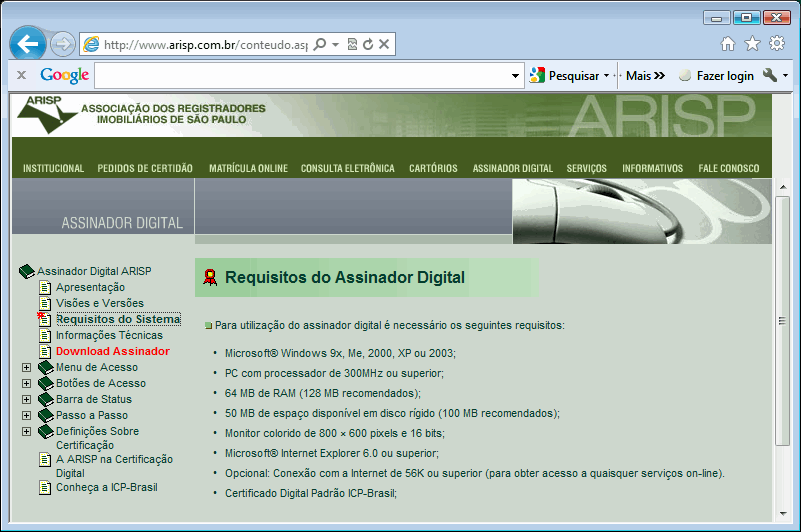The height and width of the screenshot is (532, 801).
Task: Click the Informações Técnicas document icon
Action: click(45, 335)
